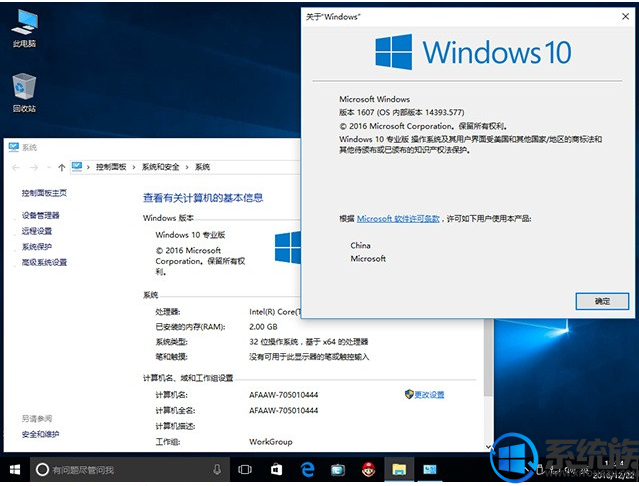The image size is (639, 486).
Task: Open the Recycle Bin desktop icon
Action: tap(24, 92)
